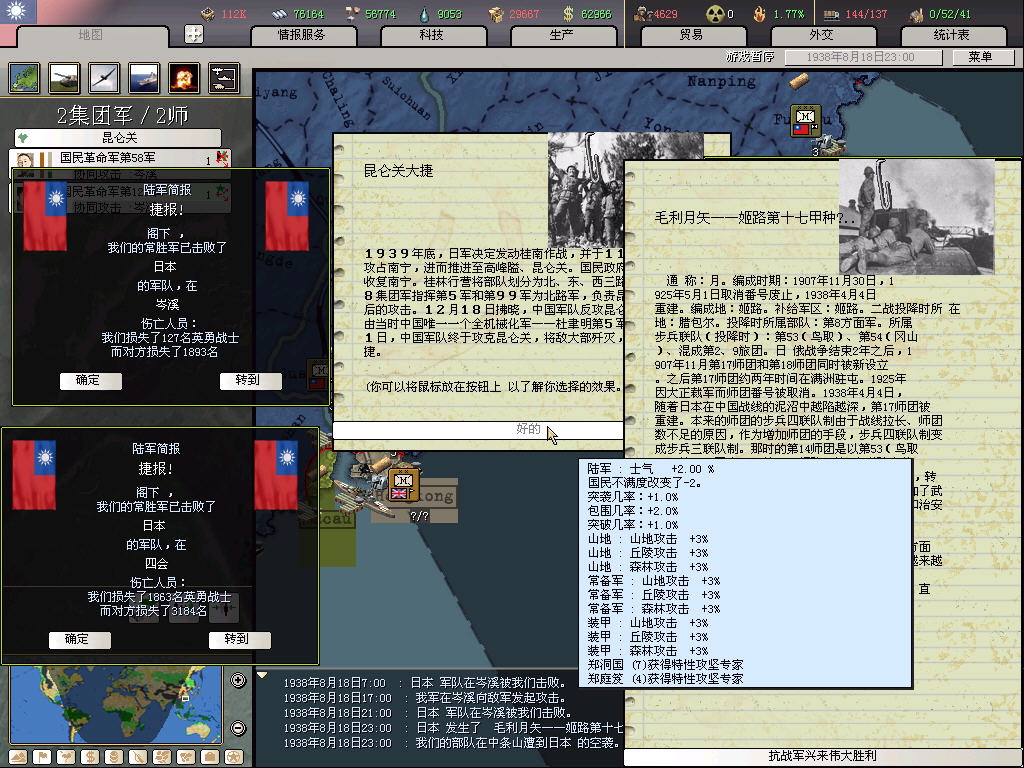Viewport: 1024px width, 768px height.
Task: Switch to the 地图 map tab
Action: tap(91, 36)
